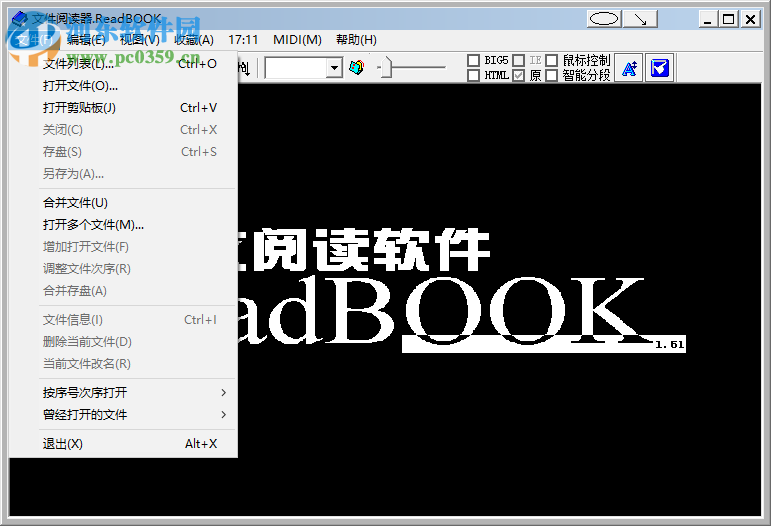Image resolution: width=771 pixels, height=526 pixels.
Task: Open the MIDI(M) menu
Action: pyautogui.click(x=297, y=40)
